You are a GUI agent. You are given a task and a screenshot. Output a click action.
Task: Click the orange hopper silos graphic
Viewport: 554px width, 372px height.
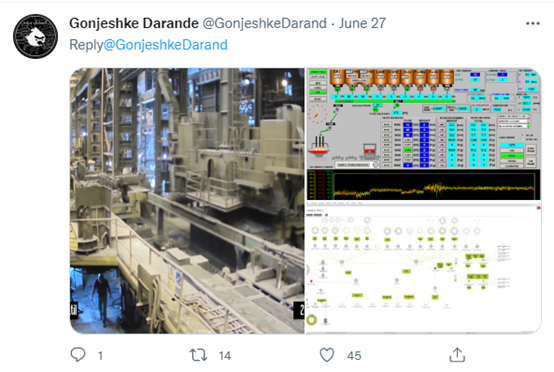tap(392, 78)
